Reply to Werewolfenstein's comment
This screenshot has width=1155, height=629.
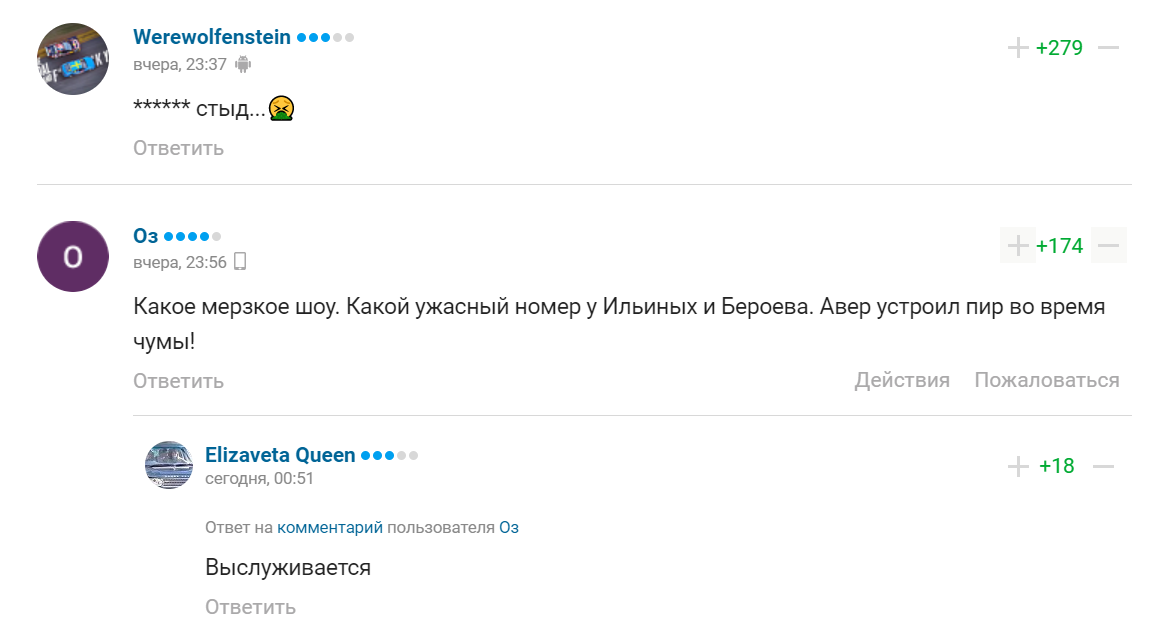pos(178,148)
